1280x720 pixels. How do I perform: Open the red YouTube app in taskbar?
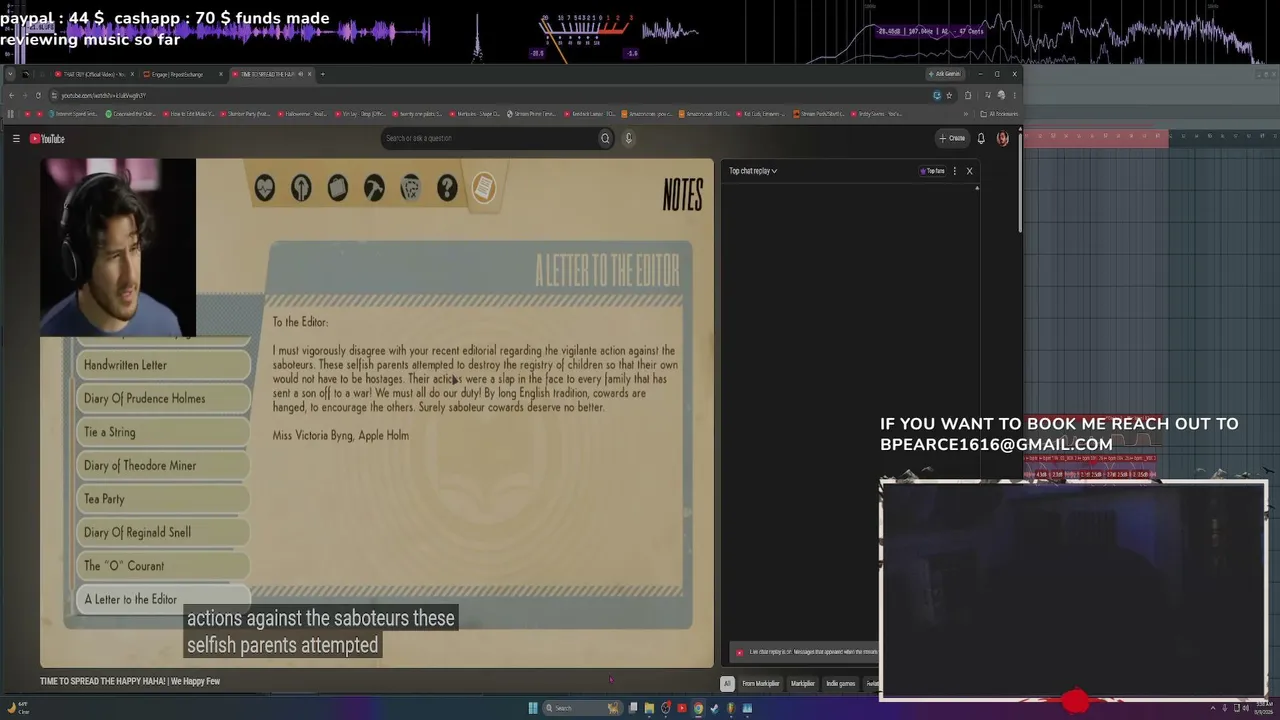click(x=682, y=708)
